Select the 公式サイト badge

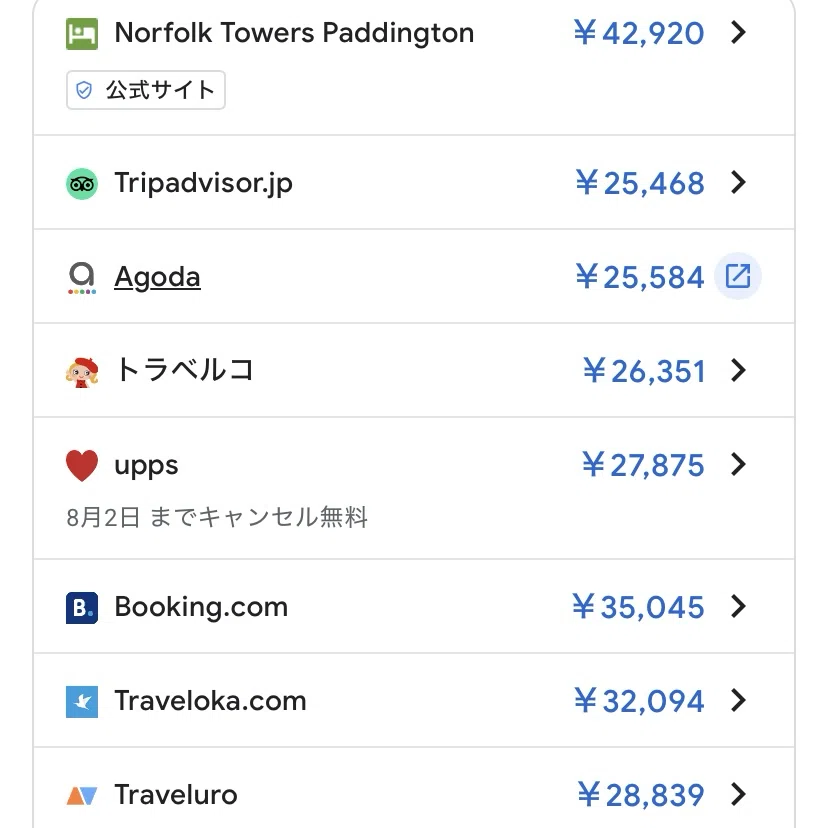coord(146,90)
